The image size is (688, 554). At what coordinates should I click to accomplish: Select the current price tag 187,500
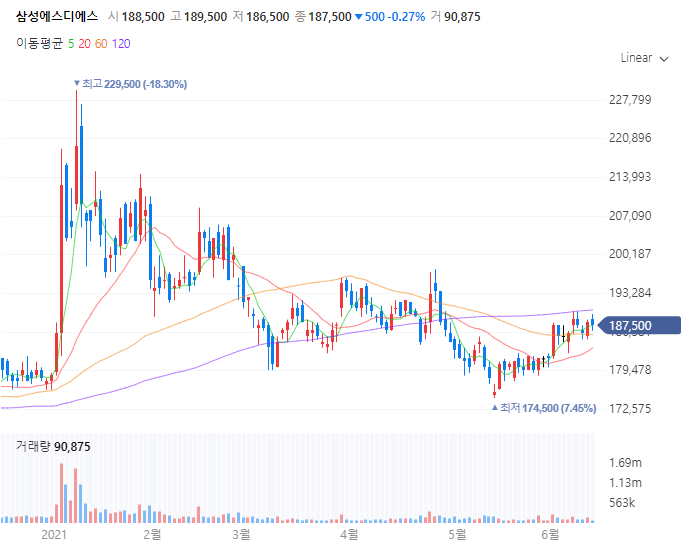click(639, 325)
